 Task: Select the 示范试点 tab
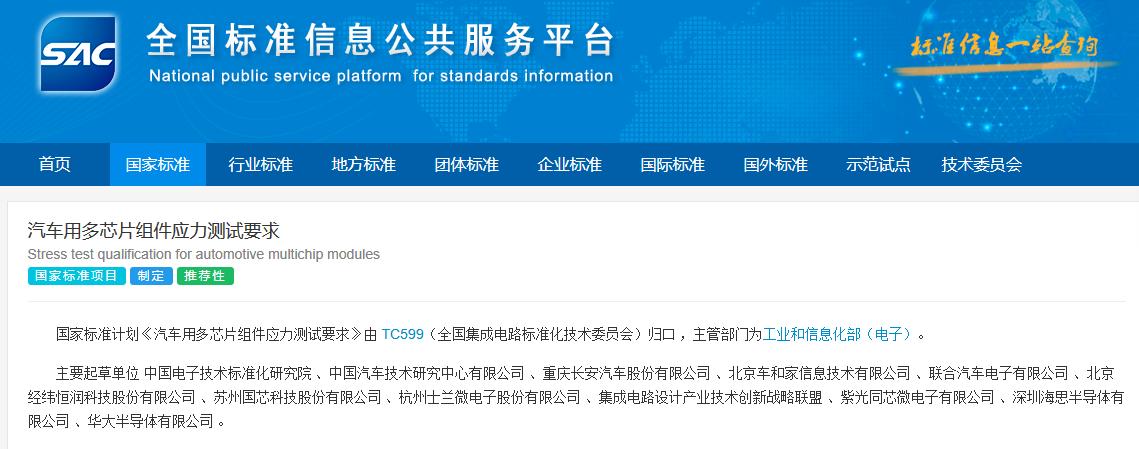(x=879, y=164)
